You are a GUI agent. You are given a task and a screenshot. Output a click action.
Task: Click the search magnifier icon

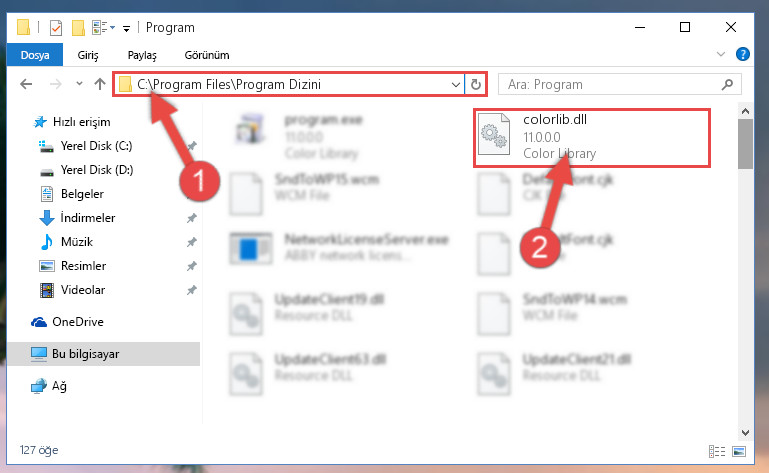727,84
